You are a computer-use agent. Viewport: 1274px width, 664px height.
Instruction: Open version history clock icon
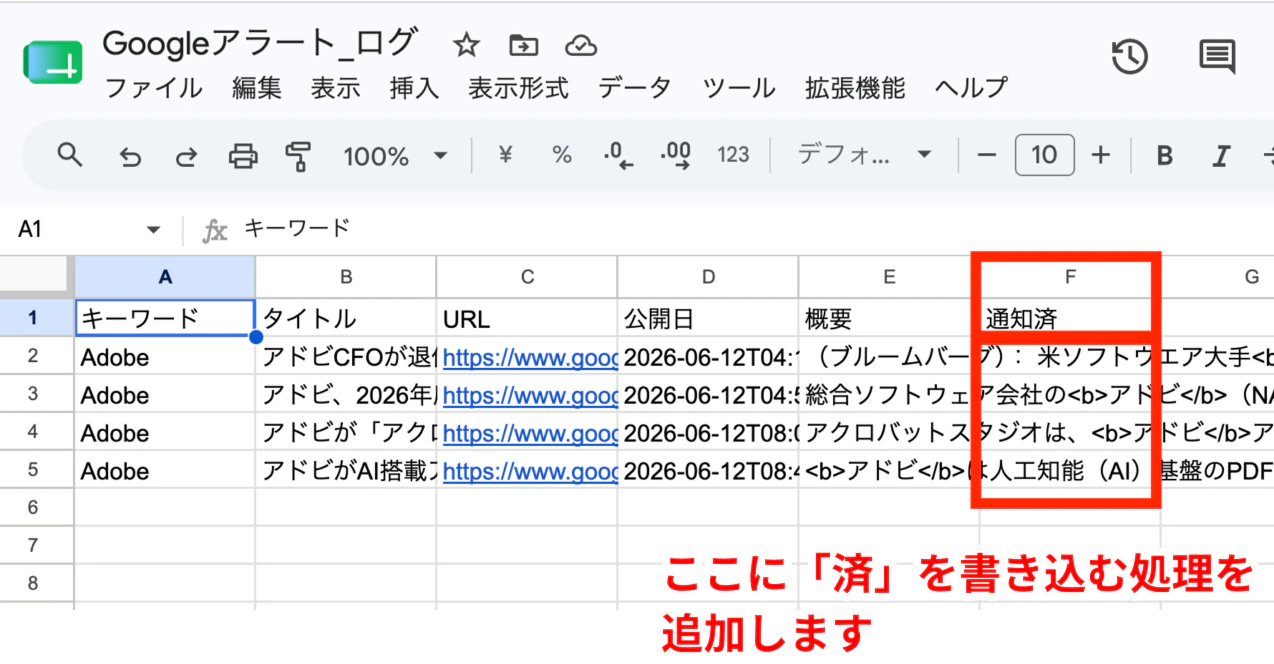(1129, 57)
